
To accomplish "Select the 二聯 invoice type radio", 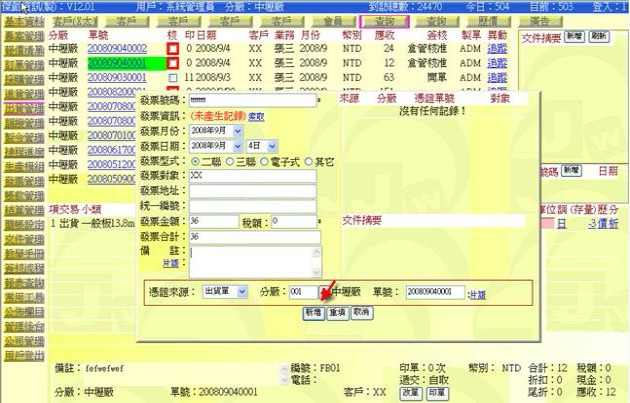I will (195, 161).
